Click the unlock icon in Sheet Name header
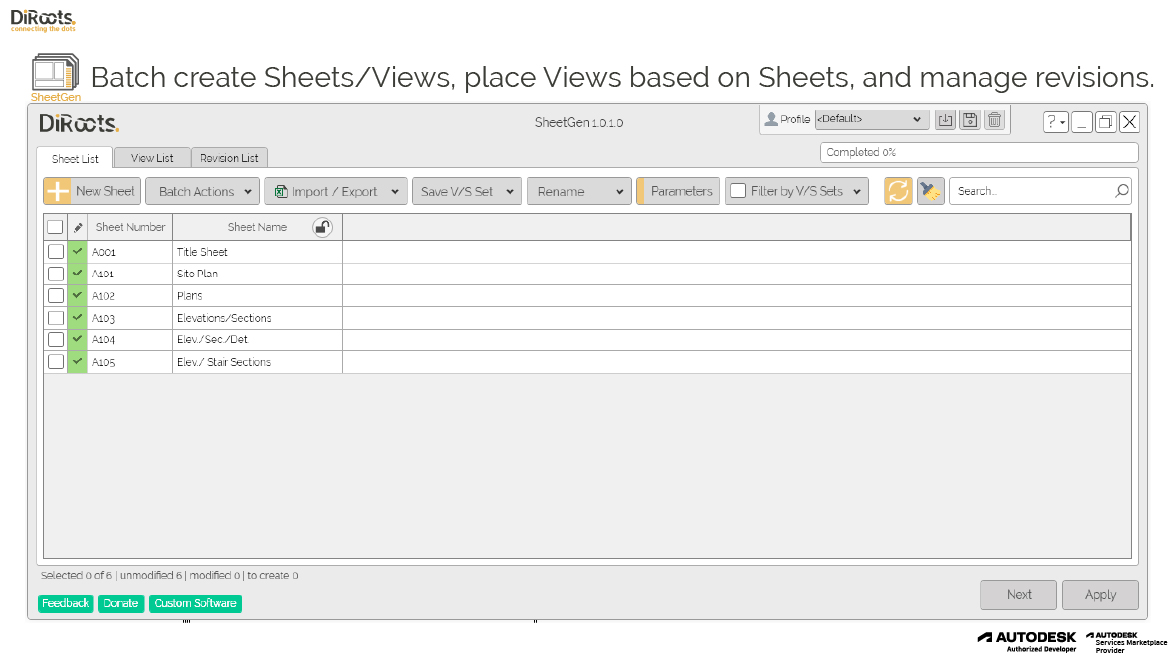Image resolution: width=1176 pixels, height=662 pixels. pyautogui.click(x=322, y=227)
